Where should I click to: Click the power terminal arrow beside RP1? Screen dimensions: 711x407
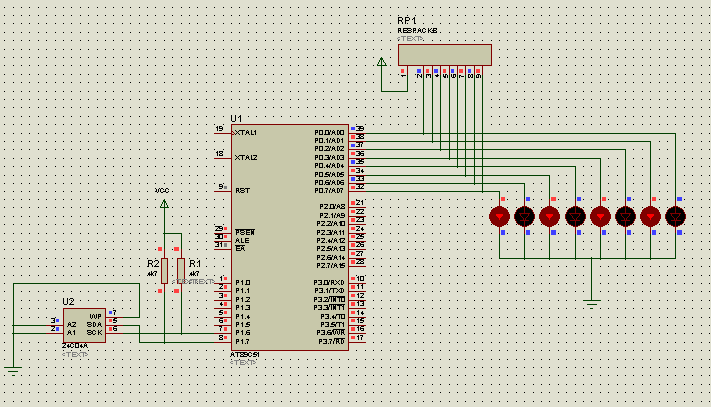pyautogui.click(x=382, y=62)
